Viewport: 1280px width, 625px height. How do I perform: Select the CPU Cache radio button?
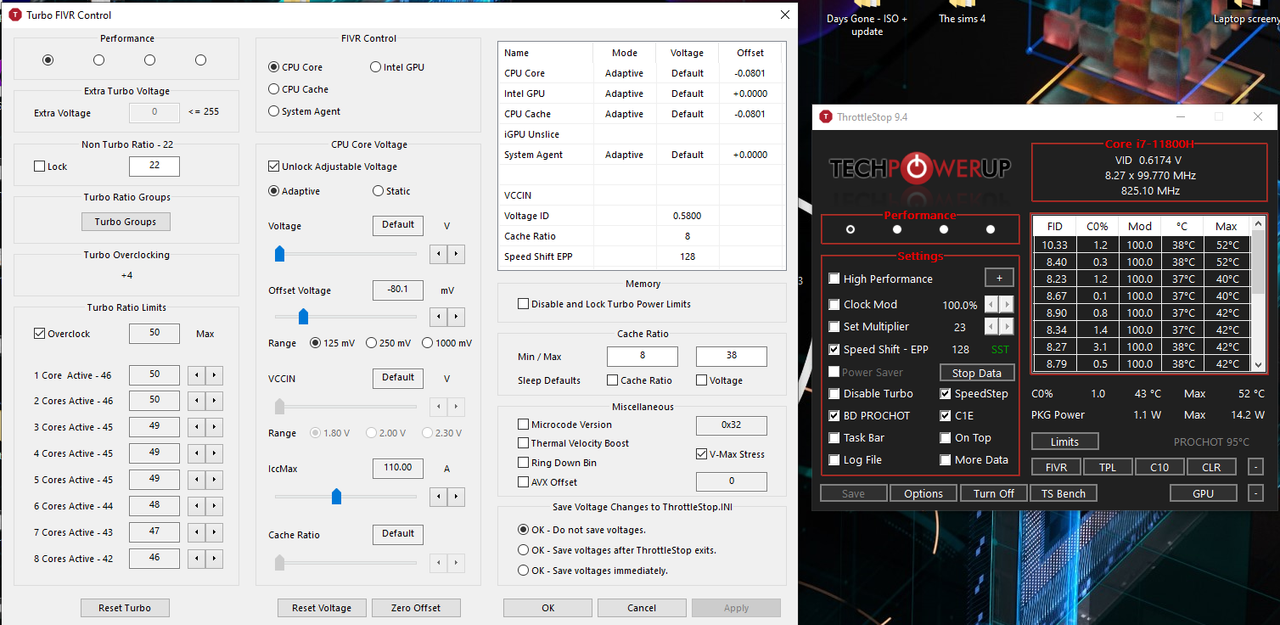274,89
